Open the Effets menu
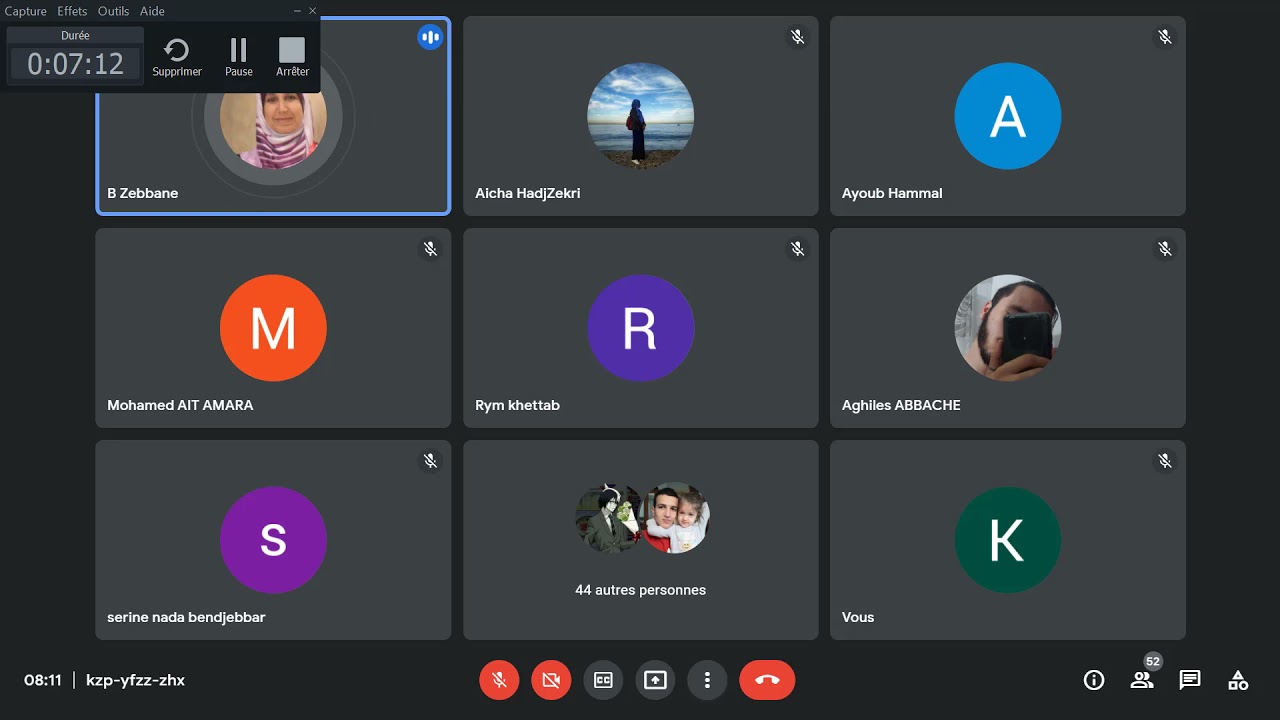The width and height of the screenshot is (1280, 720). click(72, 11)
